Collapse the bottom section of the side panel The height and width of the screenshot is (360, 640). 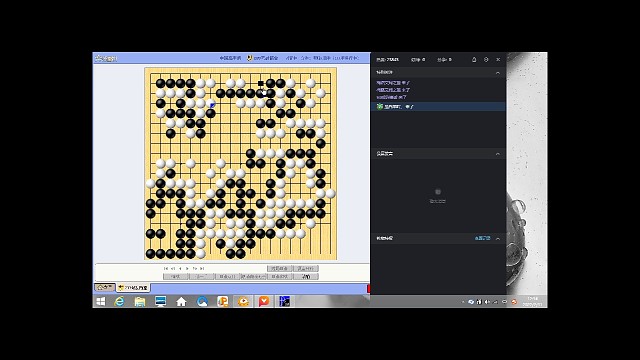498,238
